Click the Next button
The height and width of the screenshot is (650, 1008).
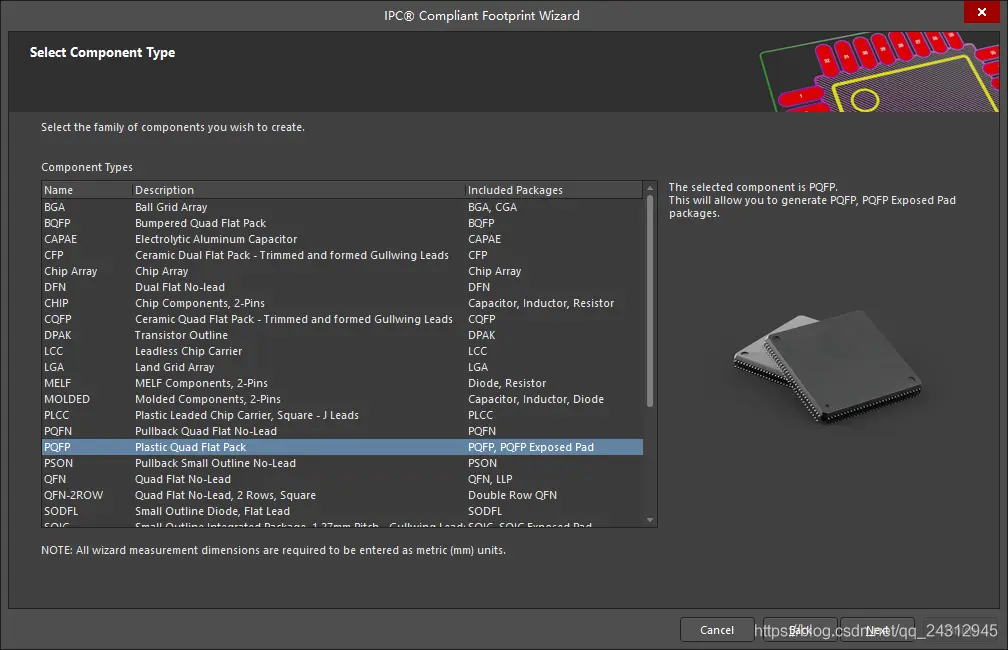tap(878, 630)
